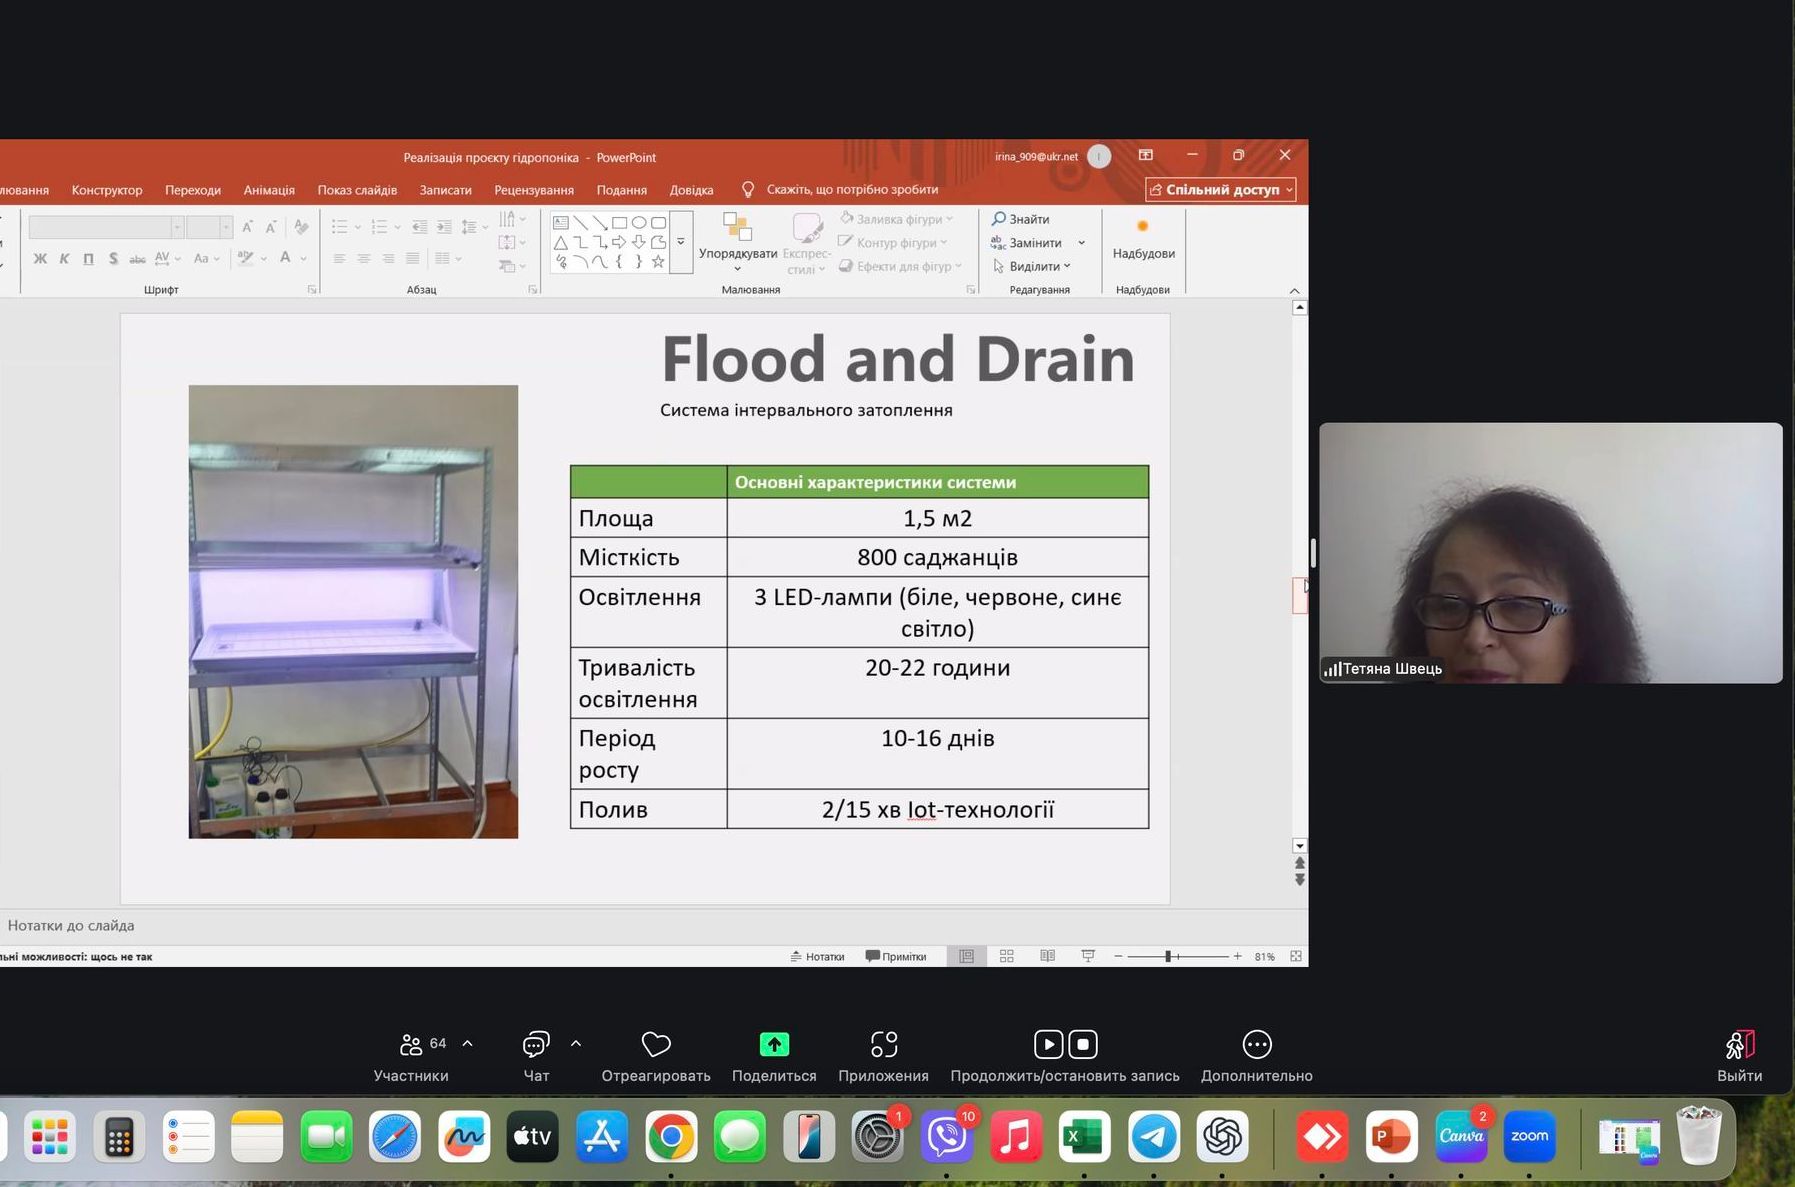Image resolution: width=1795 pixels, height=1187 pixels.
Task: Toggle normal view in the status bar
Action: (966, 956)
